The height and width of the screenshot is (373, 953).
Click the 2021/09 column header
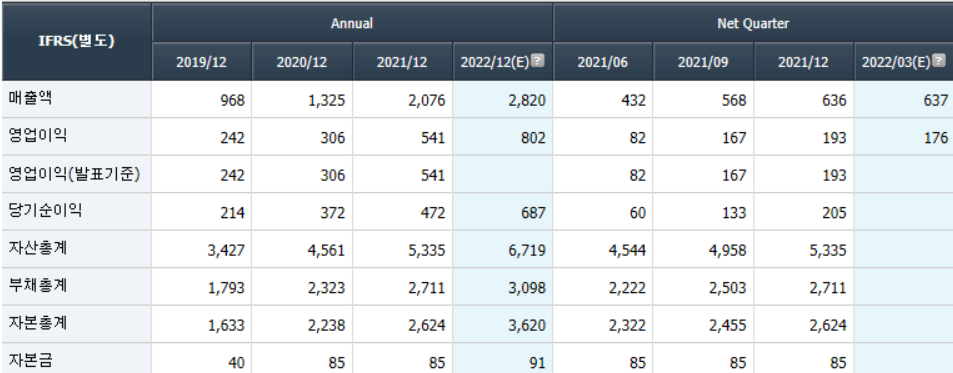click(703, 62)
